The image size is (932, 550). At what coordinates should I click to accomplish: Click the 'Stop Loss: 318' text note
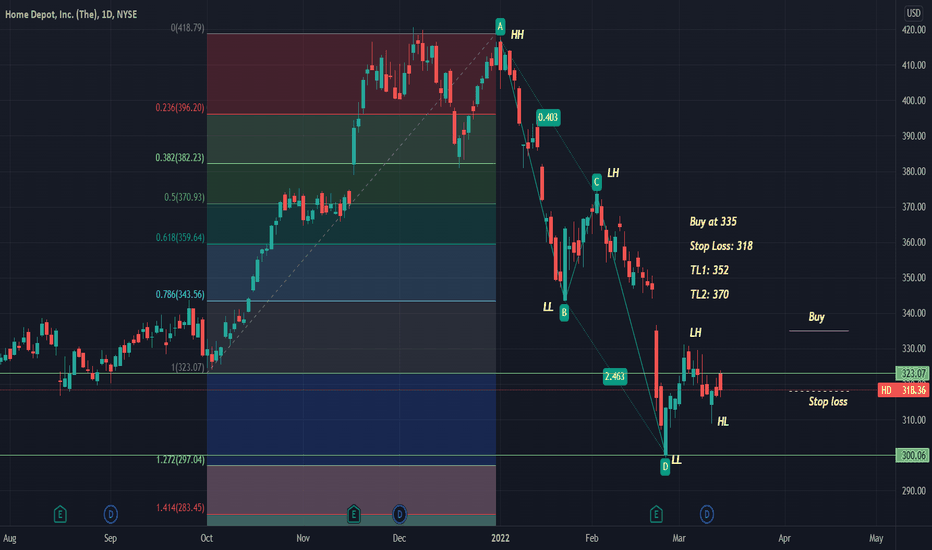tap(721, 246)
